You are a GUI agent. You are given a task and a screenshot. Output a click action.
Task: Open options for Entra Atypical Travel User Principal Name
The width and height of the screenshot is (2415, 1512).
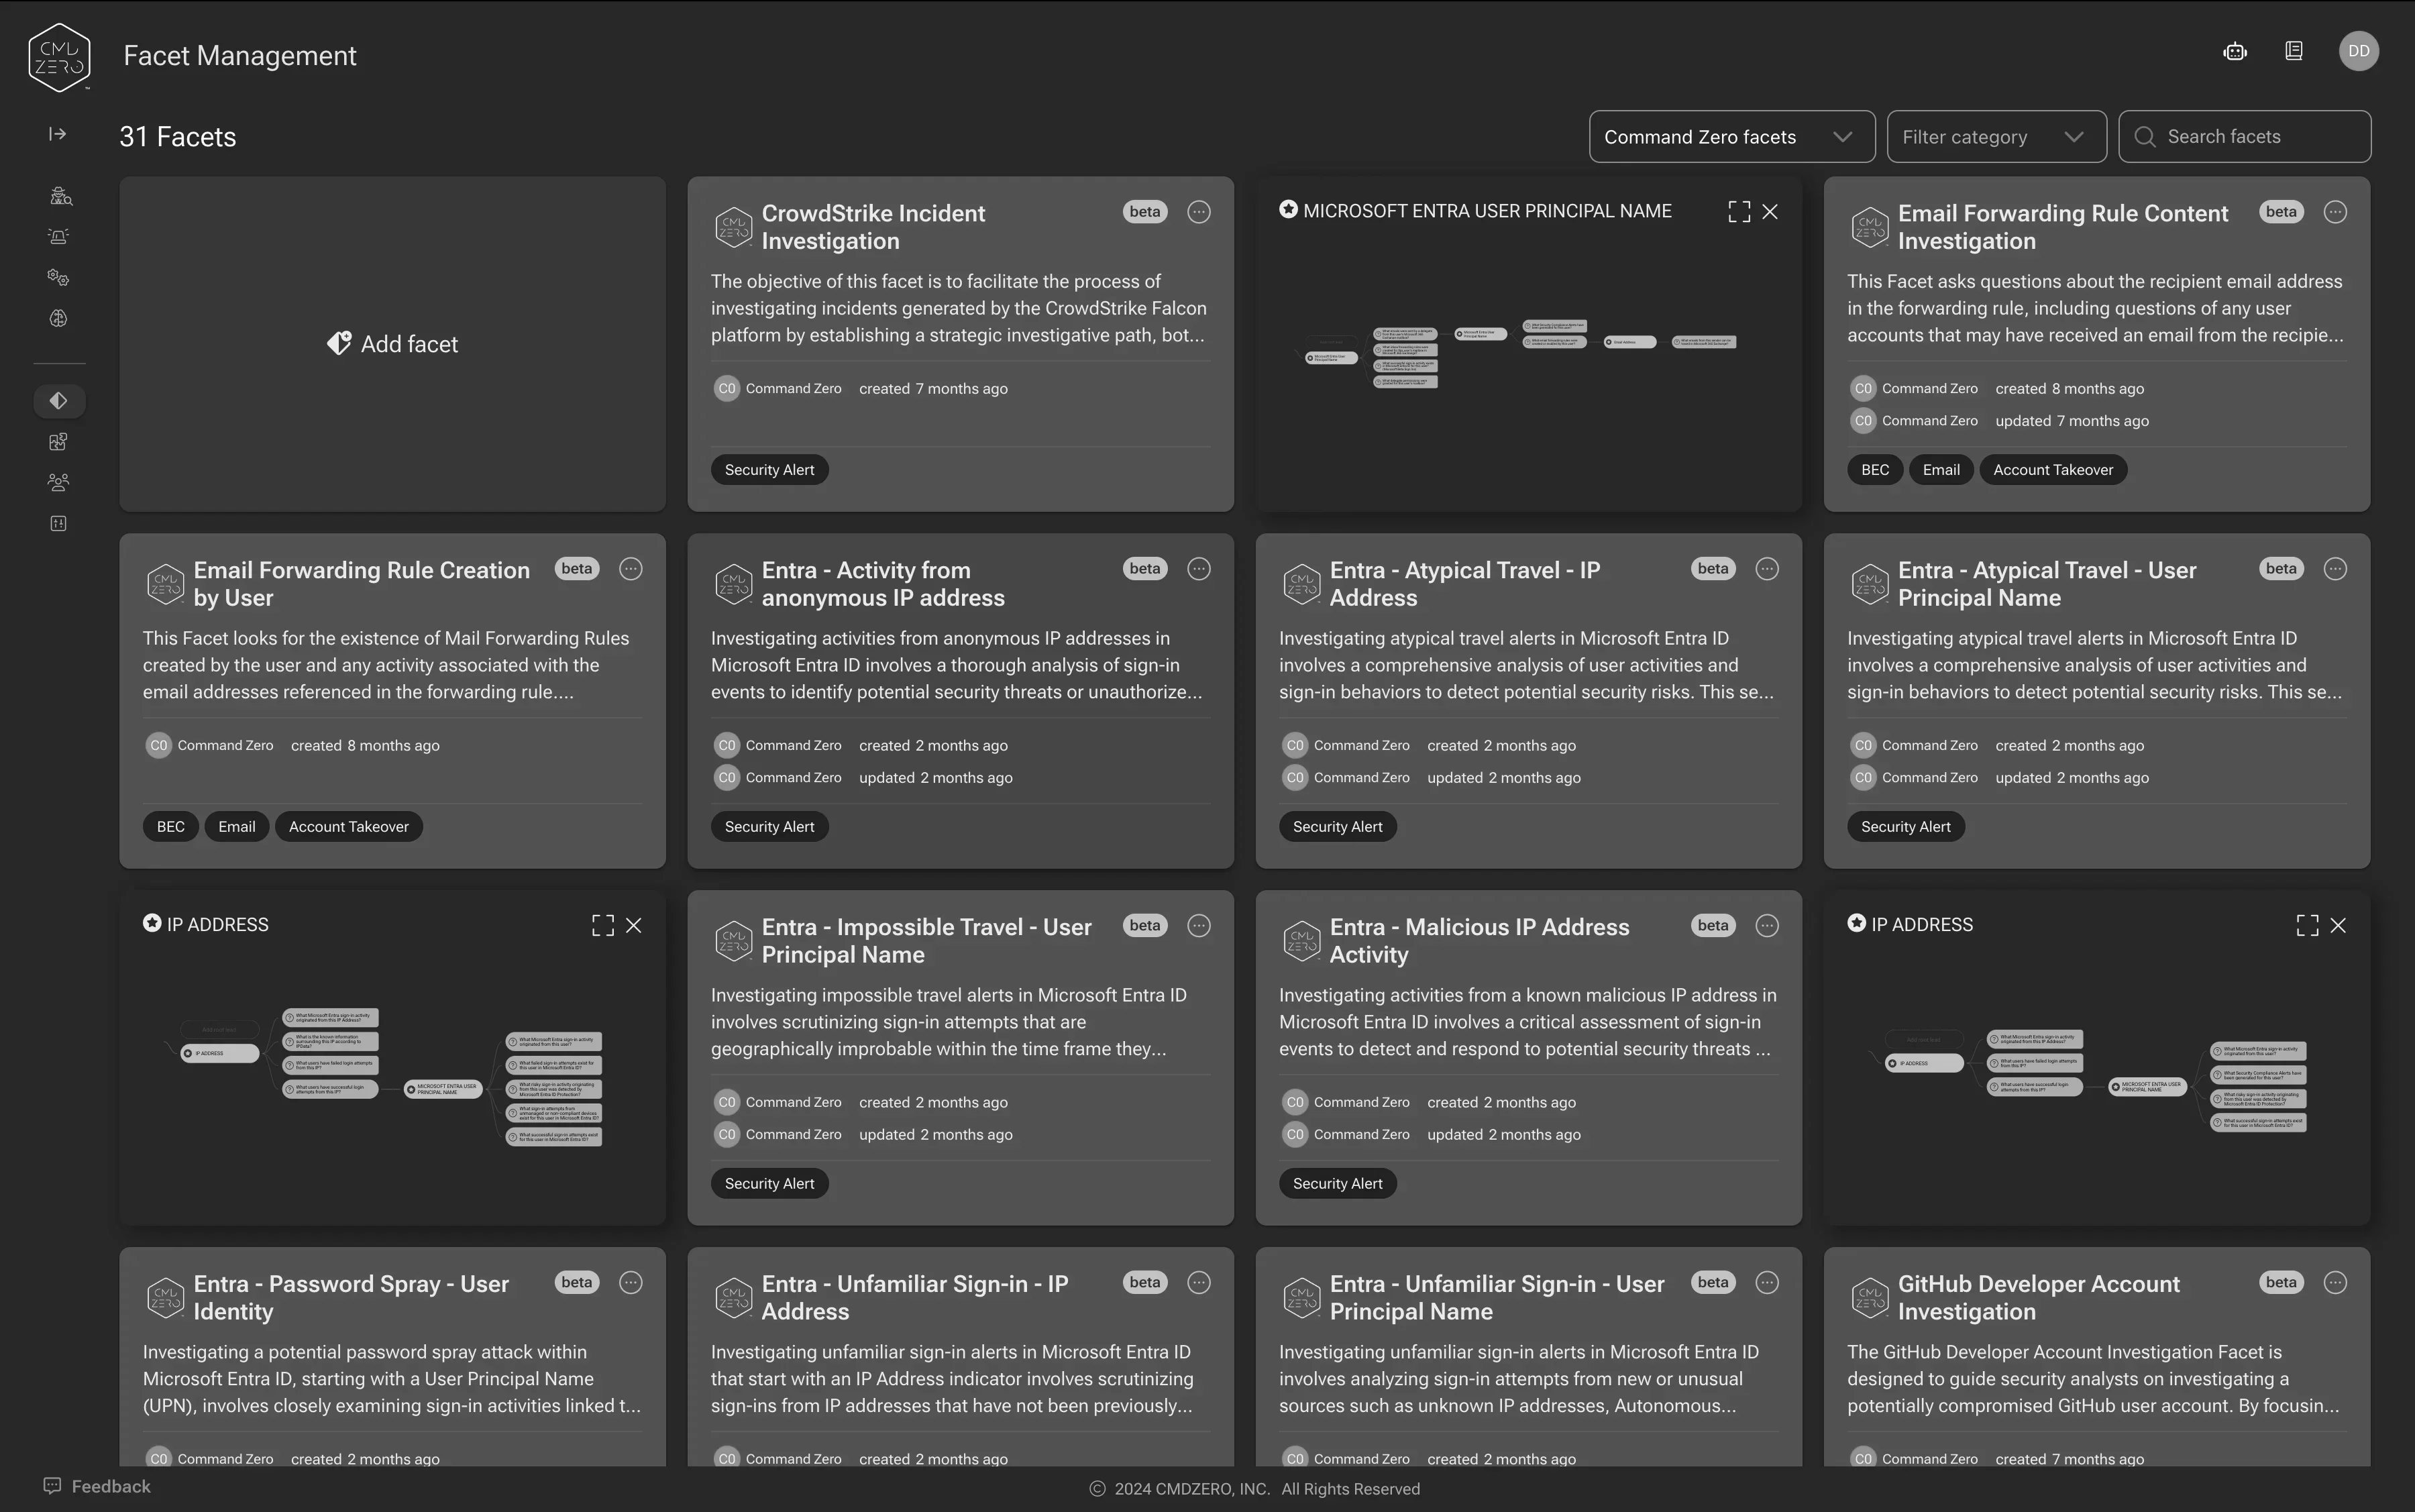2335,569
